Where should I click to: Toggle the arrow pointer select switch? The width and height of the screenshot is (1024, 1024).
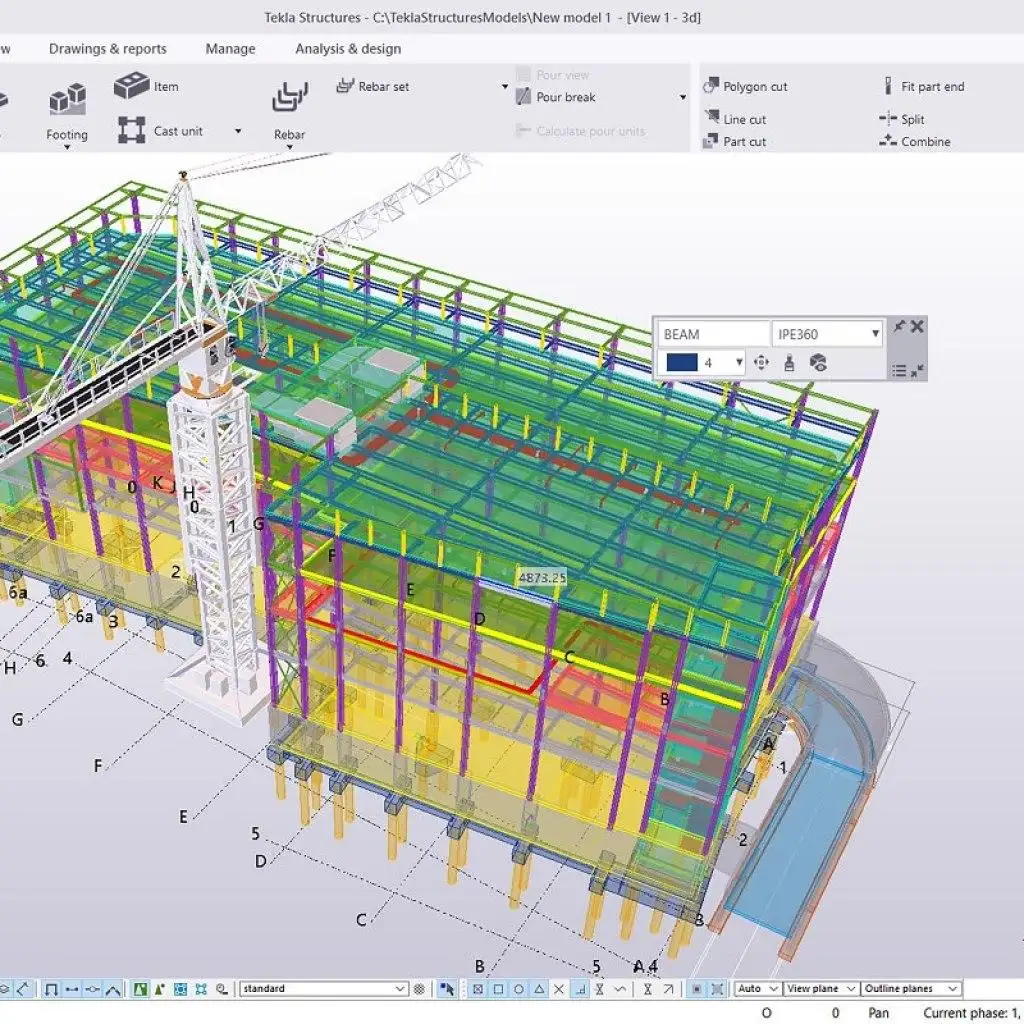pos(447,989)
